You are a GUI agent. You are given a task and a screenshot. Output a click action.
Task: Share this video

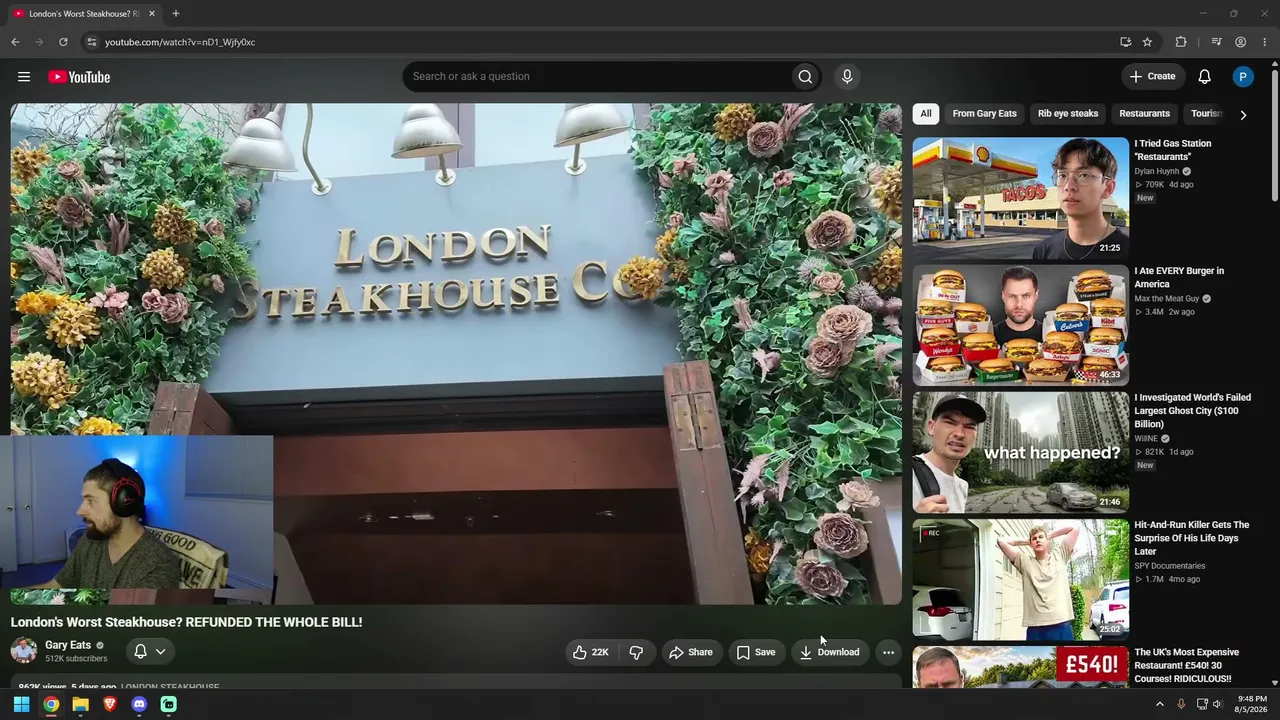(x=690, y=652)
